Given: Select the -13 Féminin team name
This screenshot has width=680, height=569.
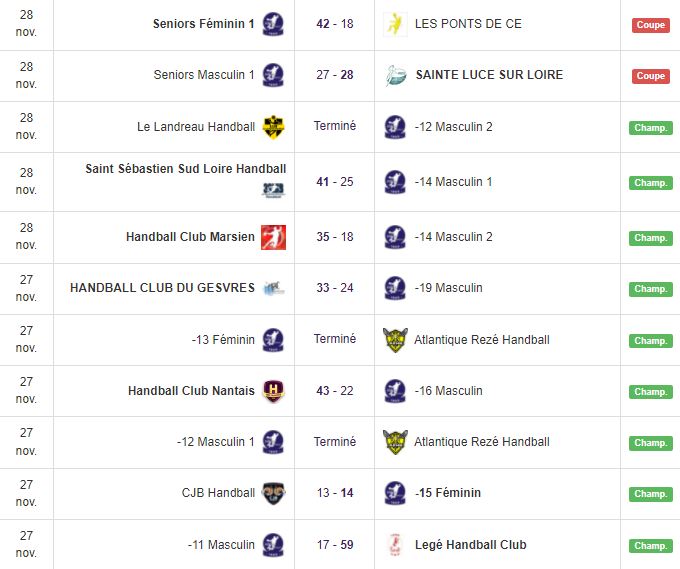Looking at the screenshot, I should click(223, 340).
